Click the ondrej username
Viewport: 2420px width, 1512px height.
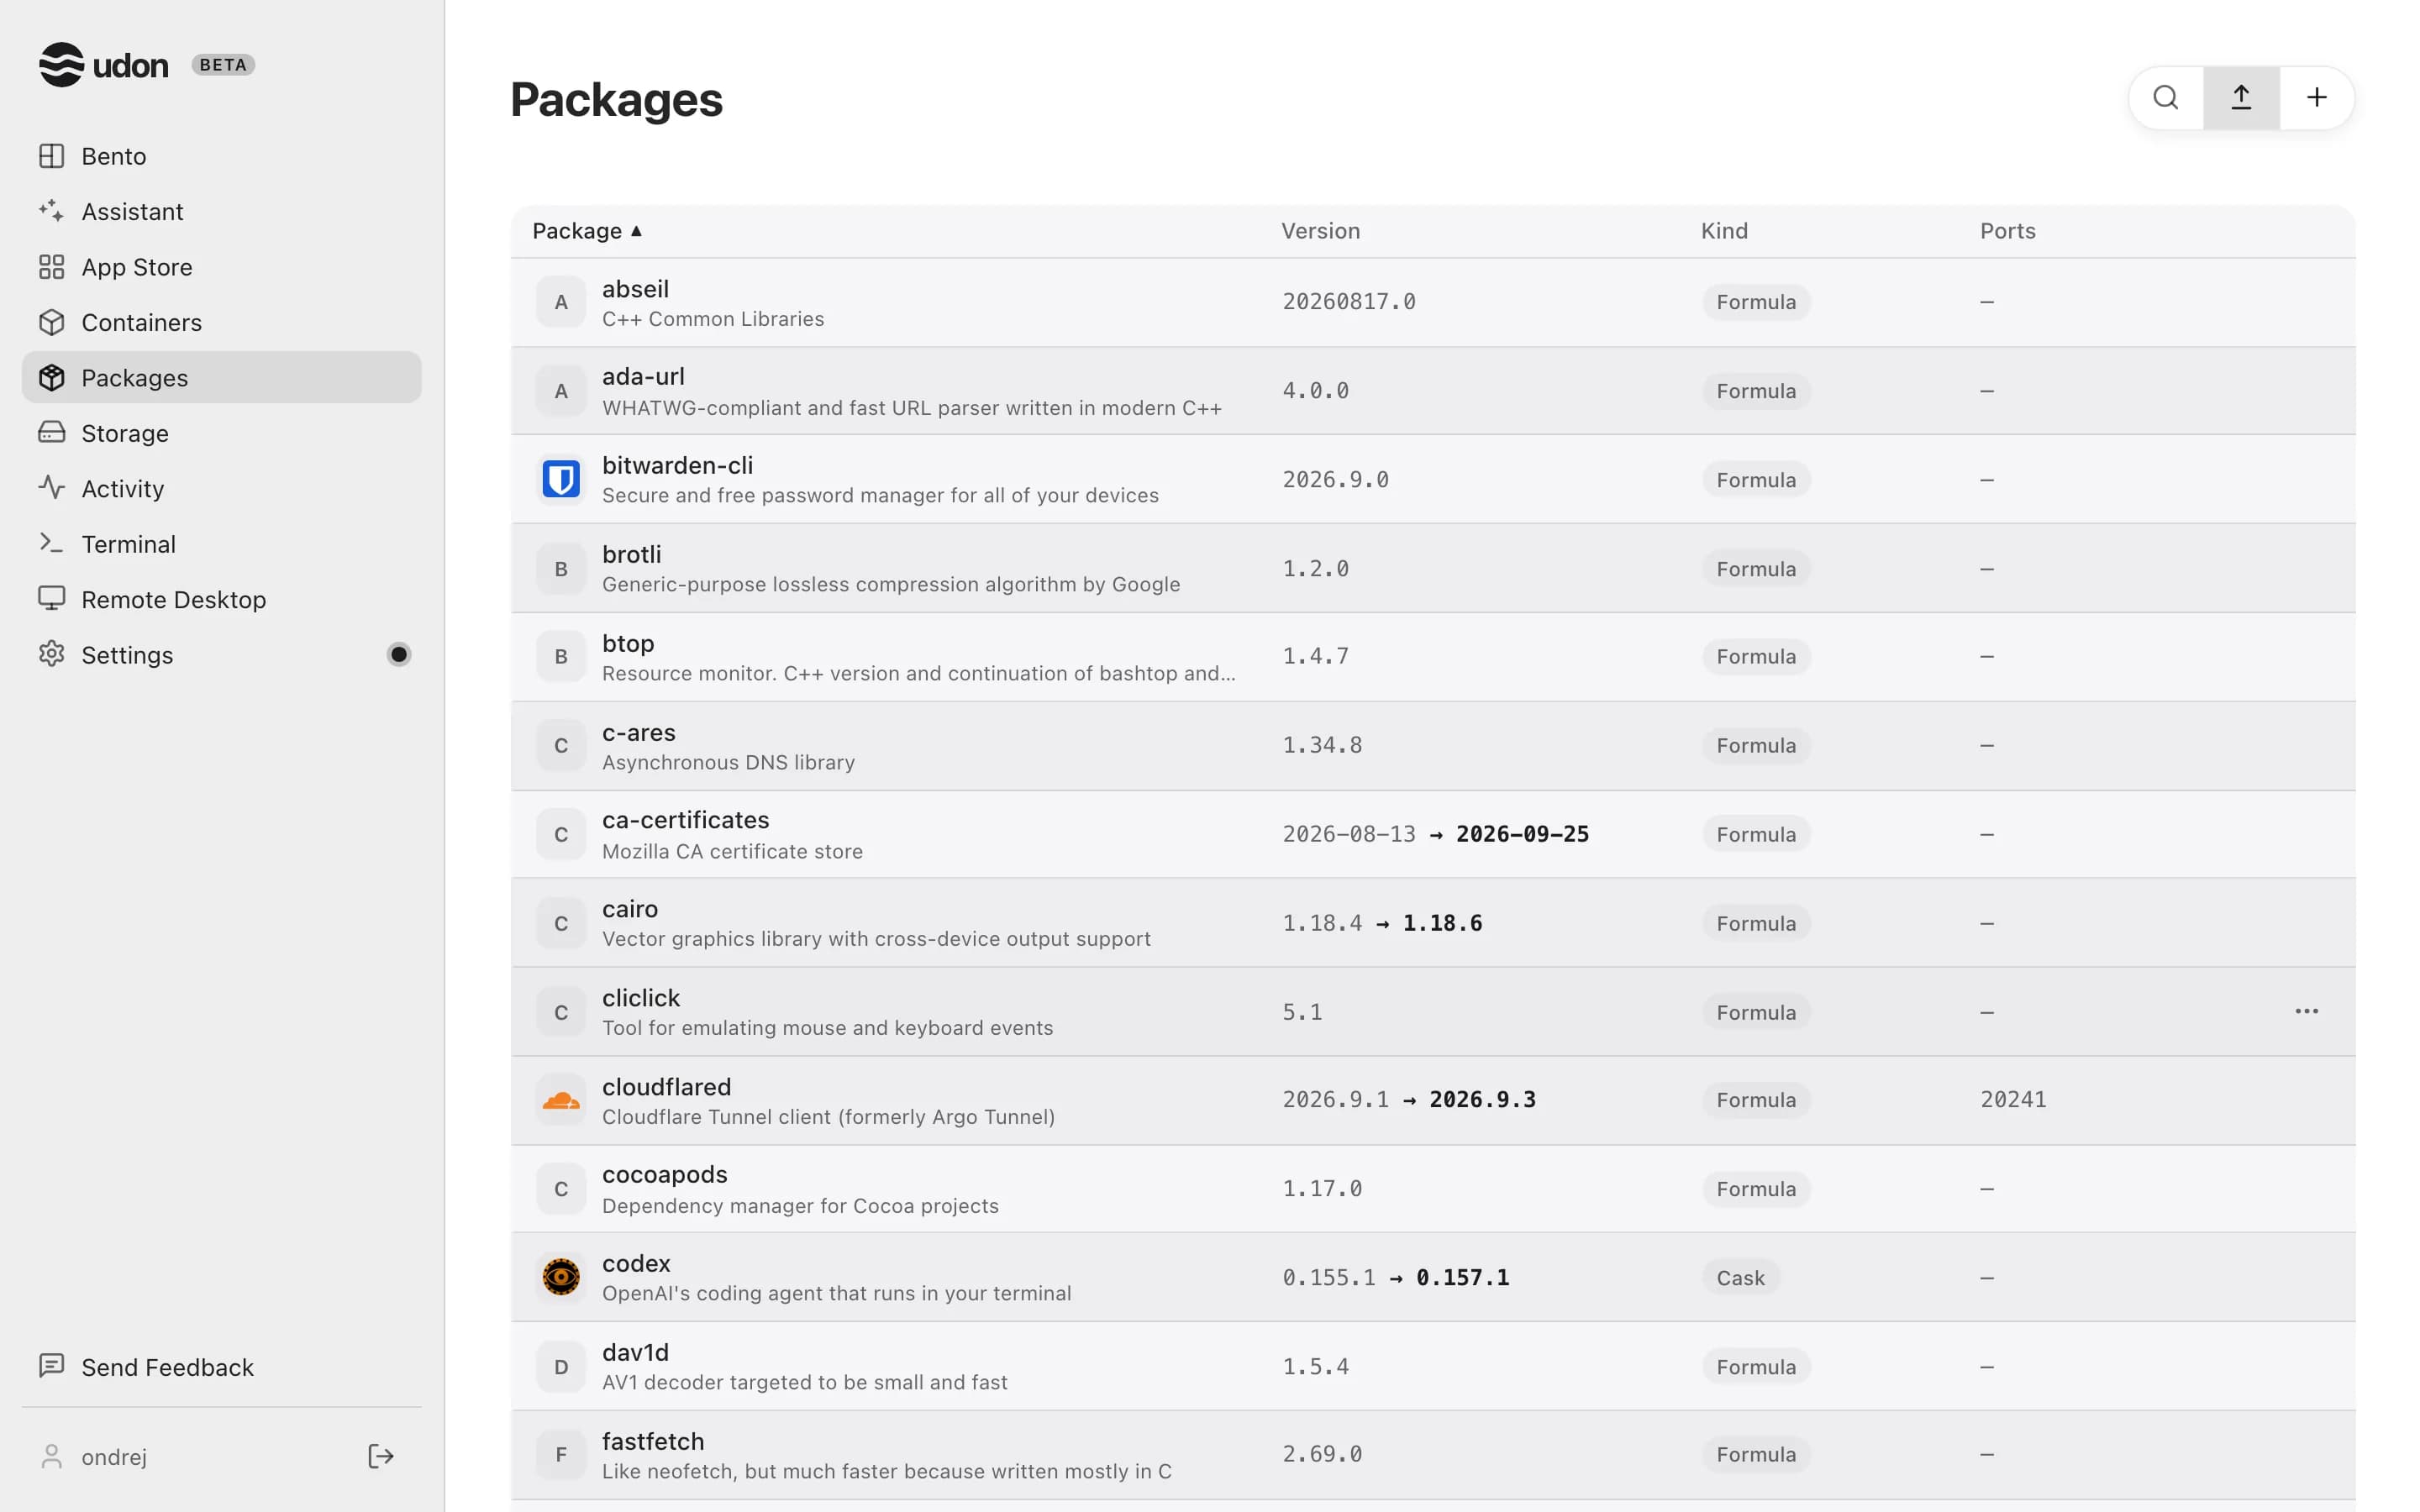point(114,1457)
